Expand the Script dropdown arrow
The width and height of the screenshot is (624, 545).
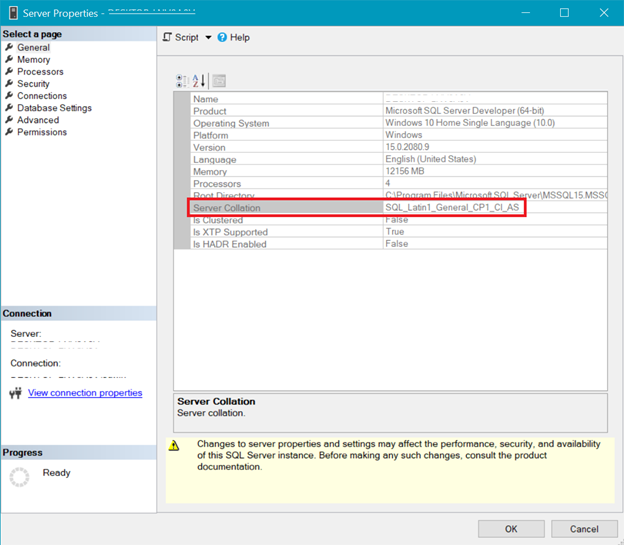click(x=208, y=37)
